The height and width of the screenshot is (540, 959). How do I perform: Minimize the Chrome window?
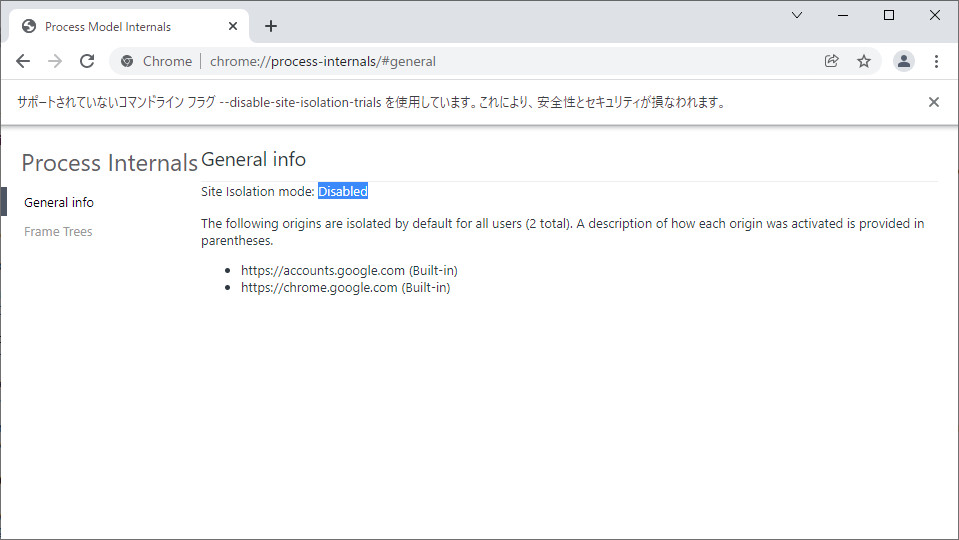843,15
